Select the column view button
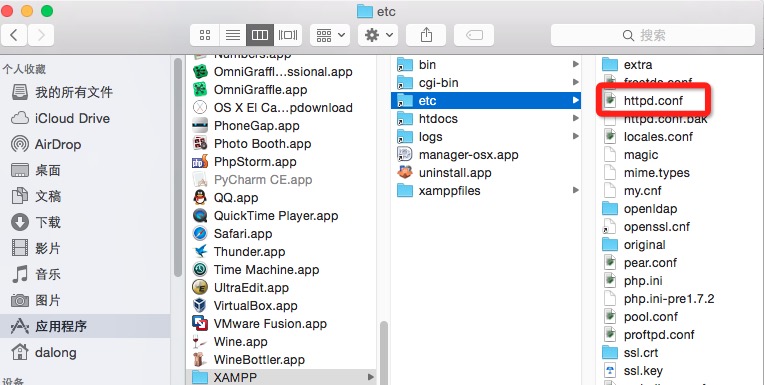764x385 pixels. [260, 35]
